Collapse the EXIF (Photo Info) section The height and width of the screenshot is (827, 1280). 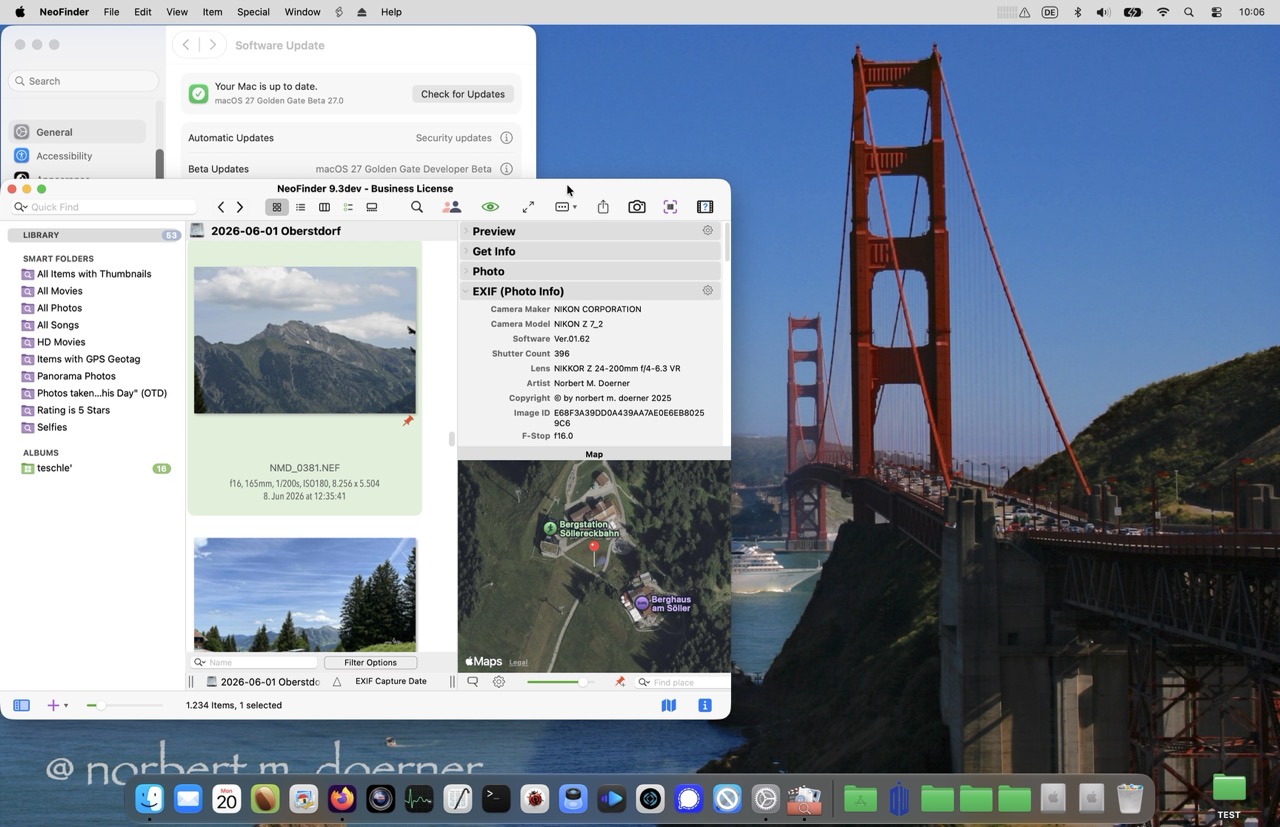coord(466,291)
